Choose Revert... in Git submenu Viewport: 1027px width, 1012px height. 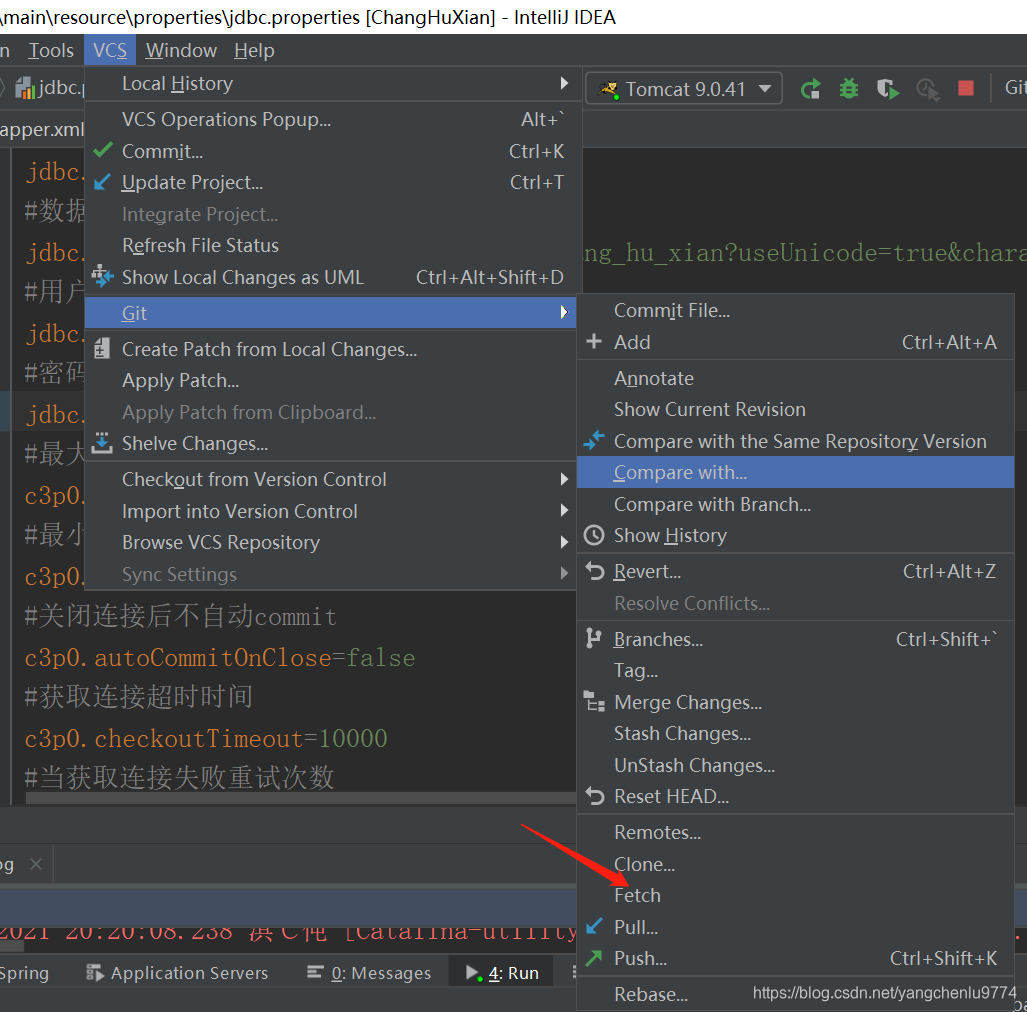click(x=796, y=572)
